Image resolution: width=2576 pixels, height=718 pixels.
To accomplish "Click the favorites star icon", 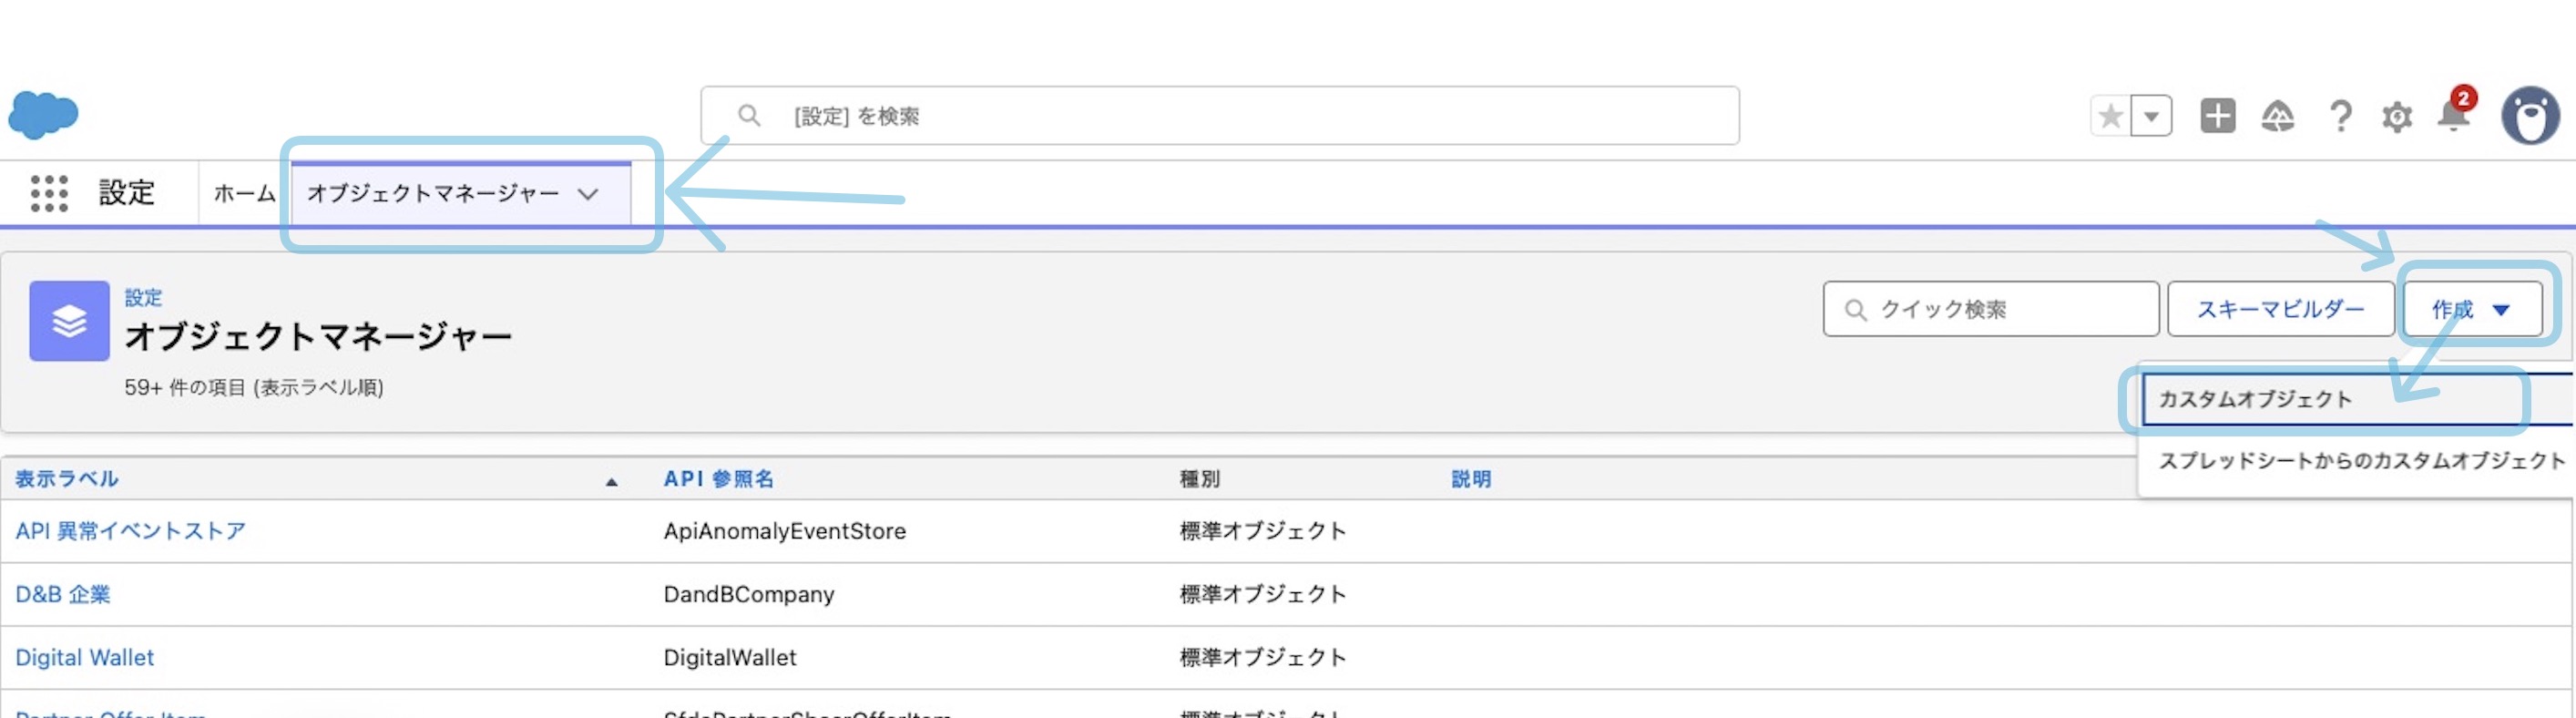I will pos(2111,116).
